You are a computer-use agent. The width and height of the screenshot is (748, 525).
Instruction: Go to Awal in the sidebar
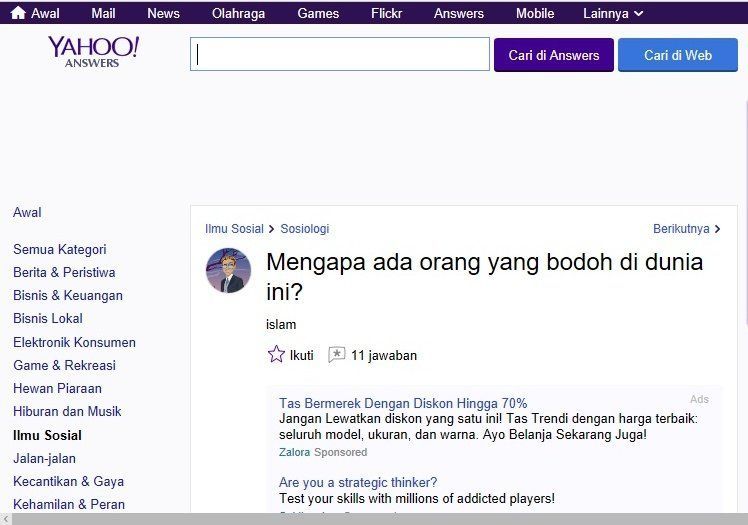[27, 212]
